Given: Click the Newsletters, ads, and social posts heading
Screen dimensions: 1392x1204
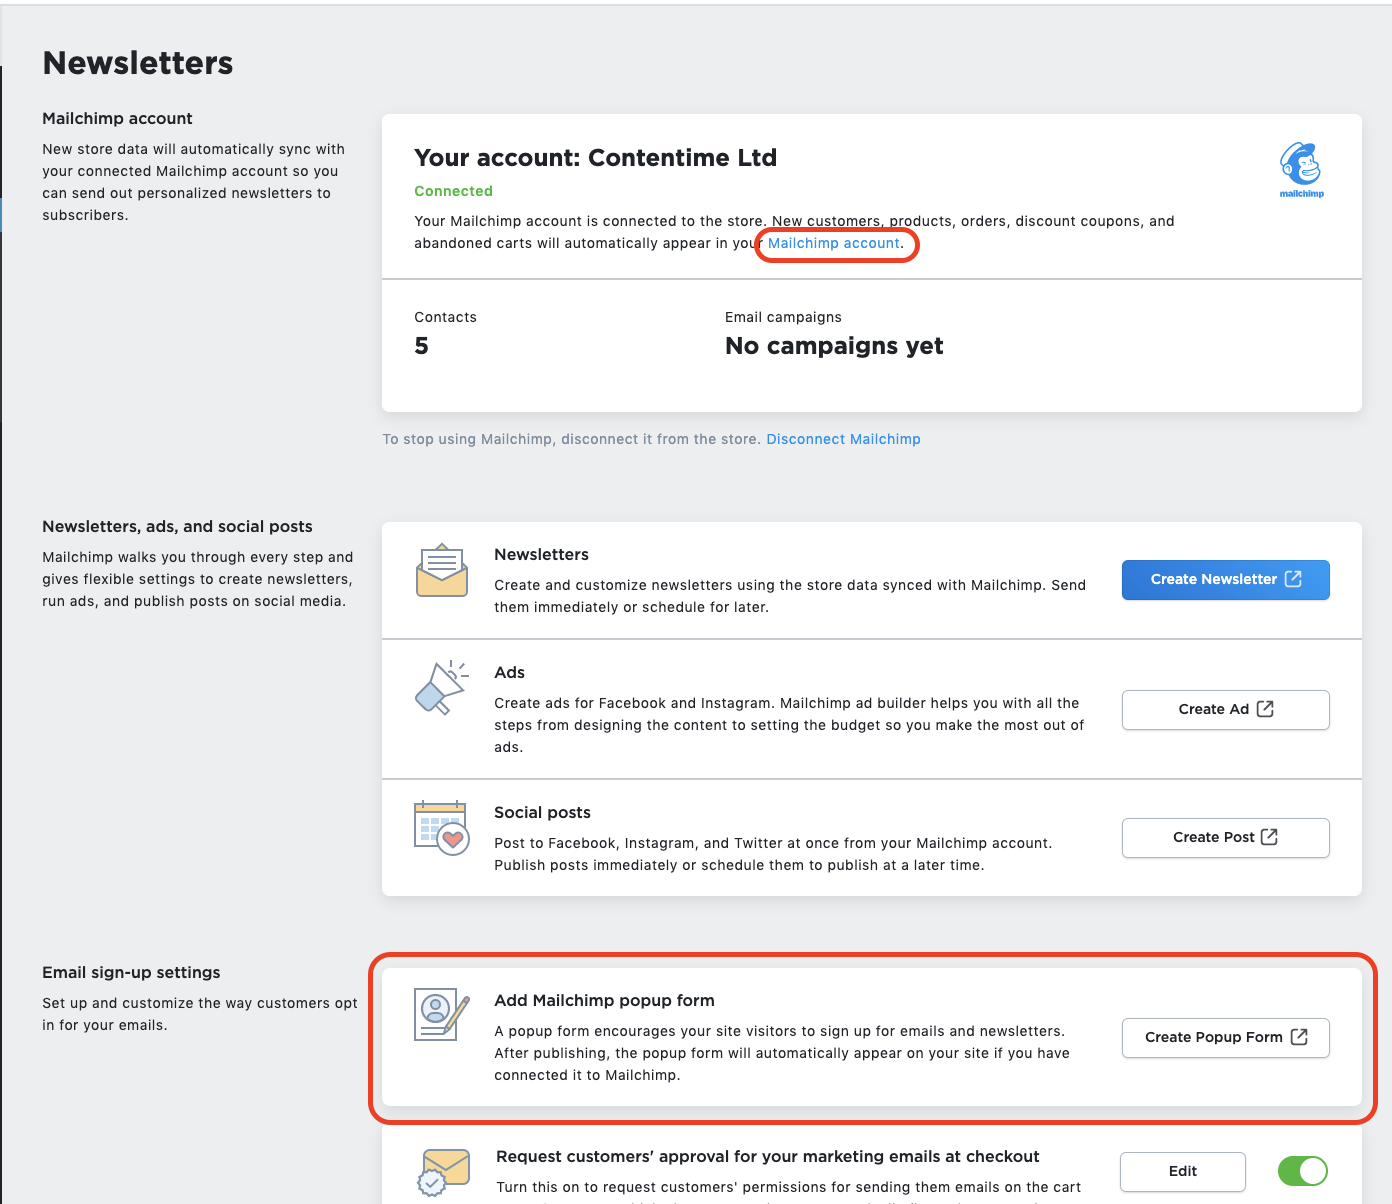Looking at the screenshot, I should click(x=177, y=526).
